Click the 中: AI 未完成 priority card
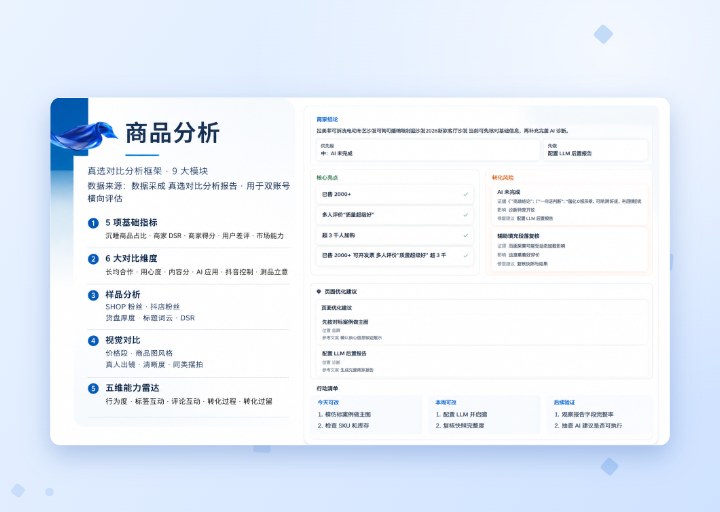Image resolution: width=720 pixels, height=512 pixels. point(428,150)
